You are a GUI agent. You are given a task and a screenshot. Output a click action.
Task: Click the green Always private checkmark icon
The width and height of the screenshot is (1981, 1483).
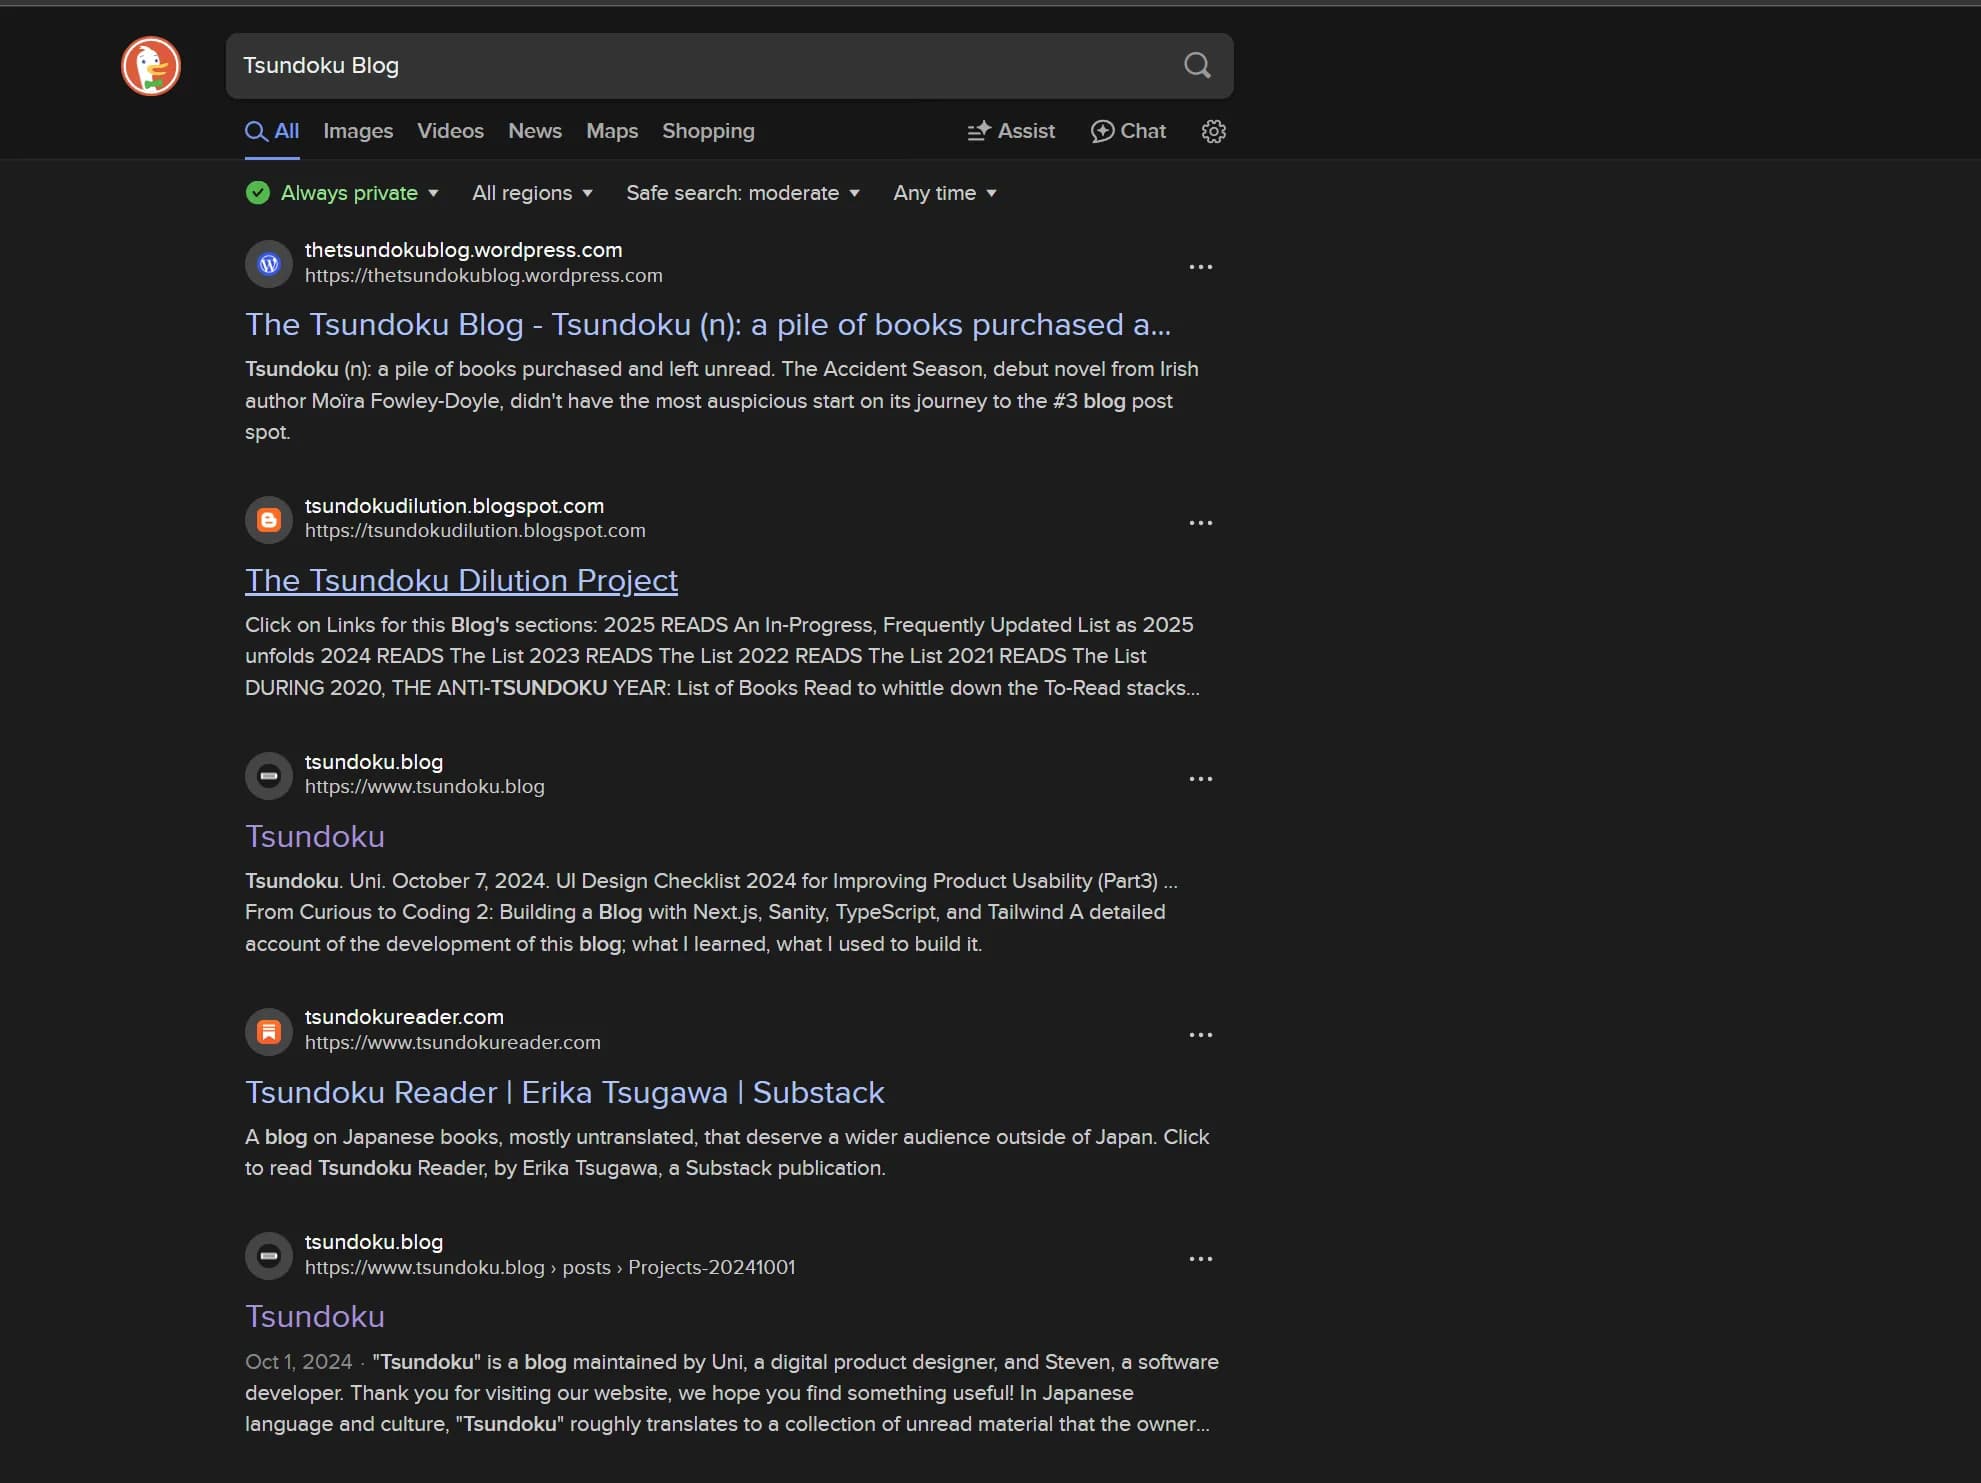(258, 193)
